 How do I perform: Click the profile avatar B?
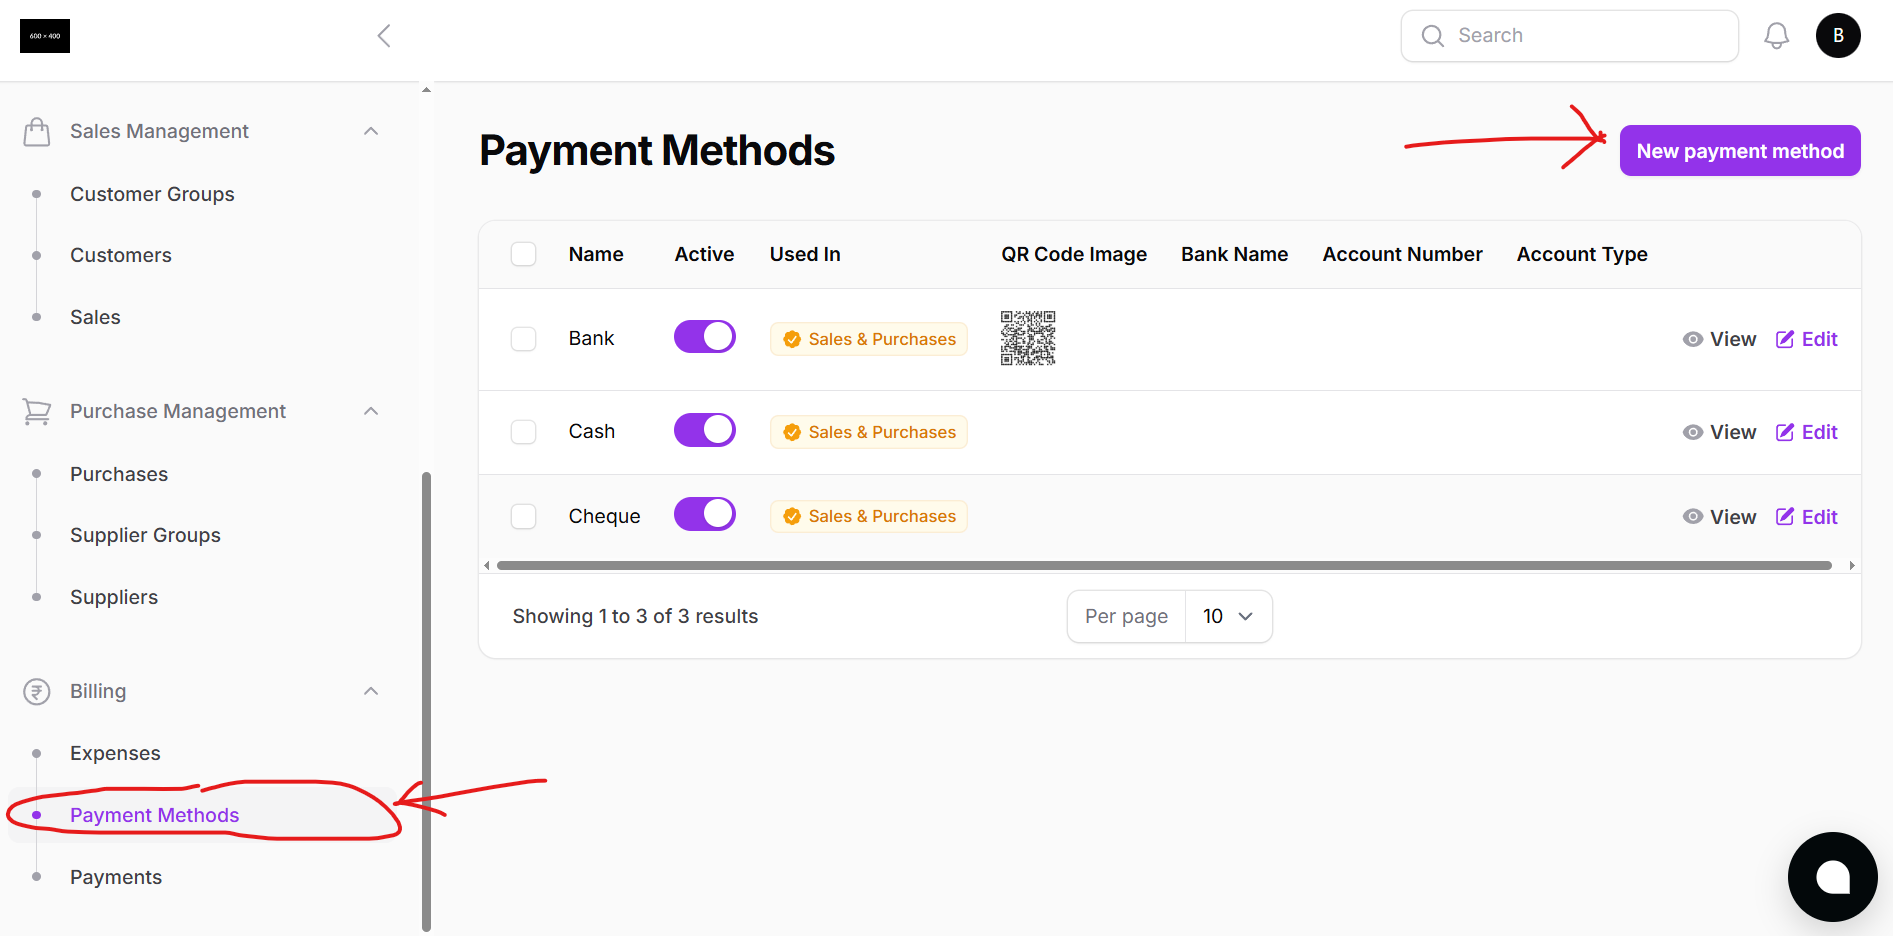pos(1839,35)
